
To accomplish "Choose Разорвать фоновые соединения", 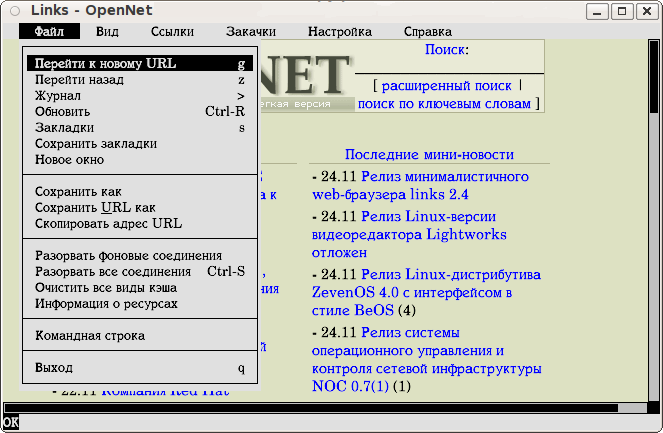I will (x=140, y=256).
